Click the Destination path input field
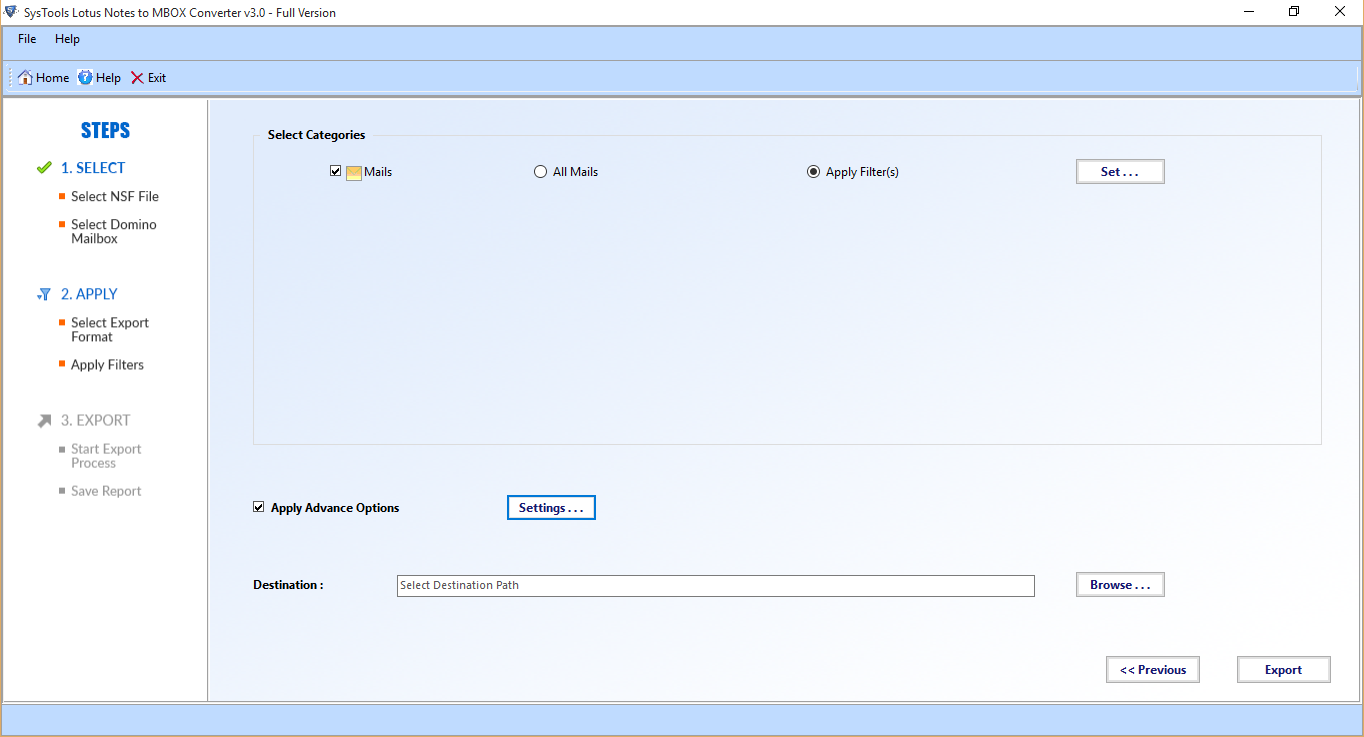Image resolution: width=1364 pixels, height=737 pixels. [716, 586]
